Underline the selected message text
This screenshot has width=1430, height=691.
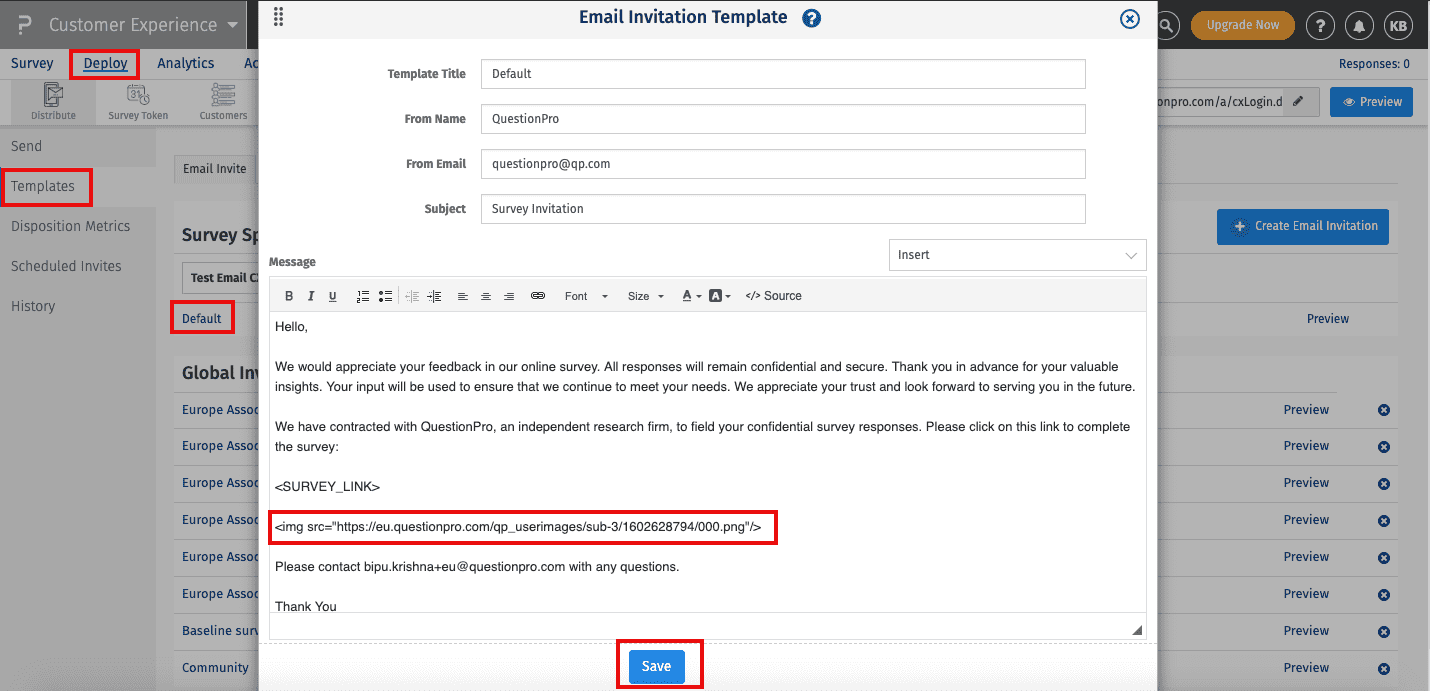click(333, 296)
